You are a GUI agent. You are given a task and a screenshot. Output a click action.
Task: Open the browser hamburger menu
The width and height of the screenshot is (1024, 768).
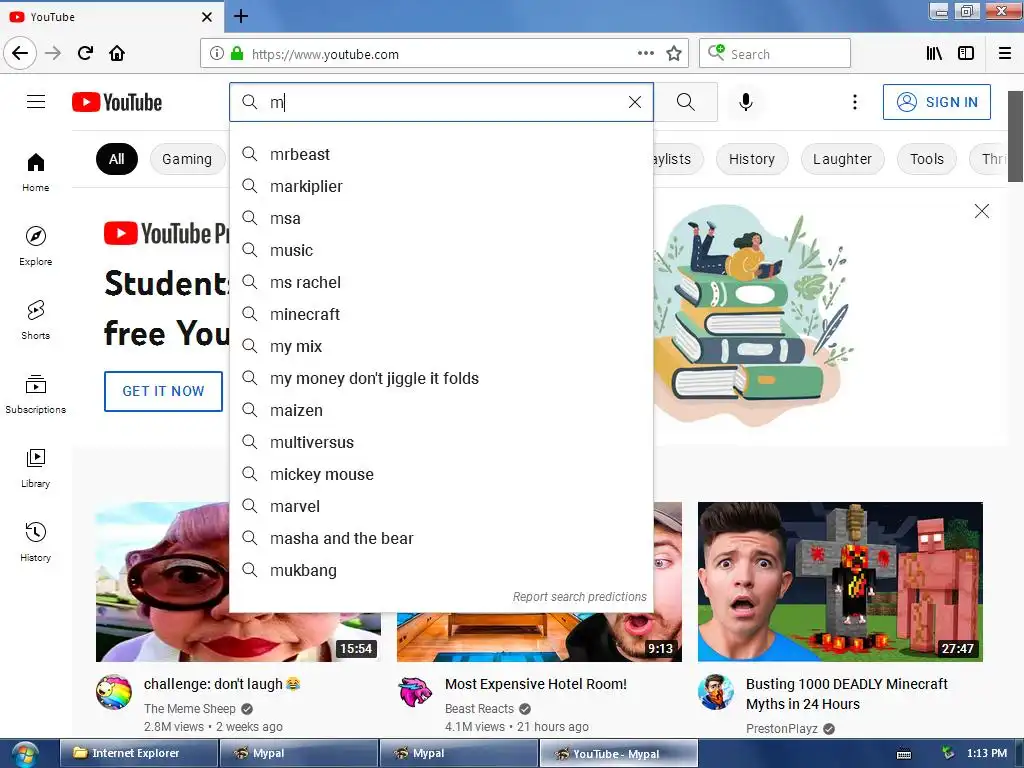pos(1005,54)
